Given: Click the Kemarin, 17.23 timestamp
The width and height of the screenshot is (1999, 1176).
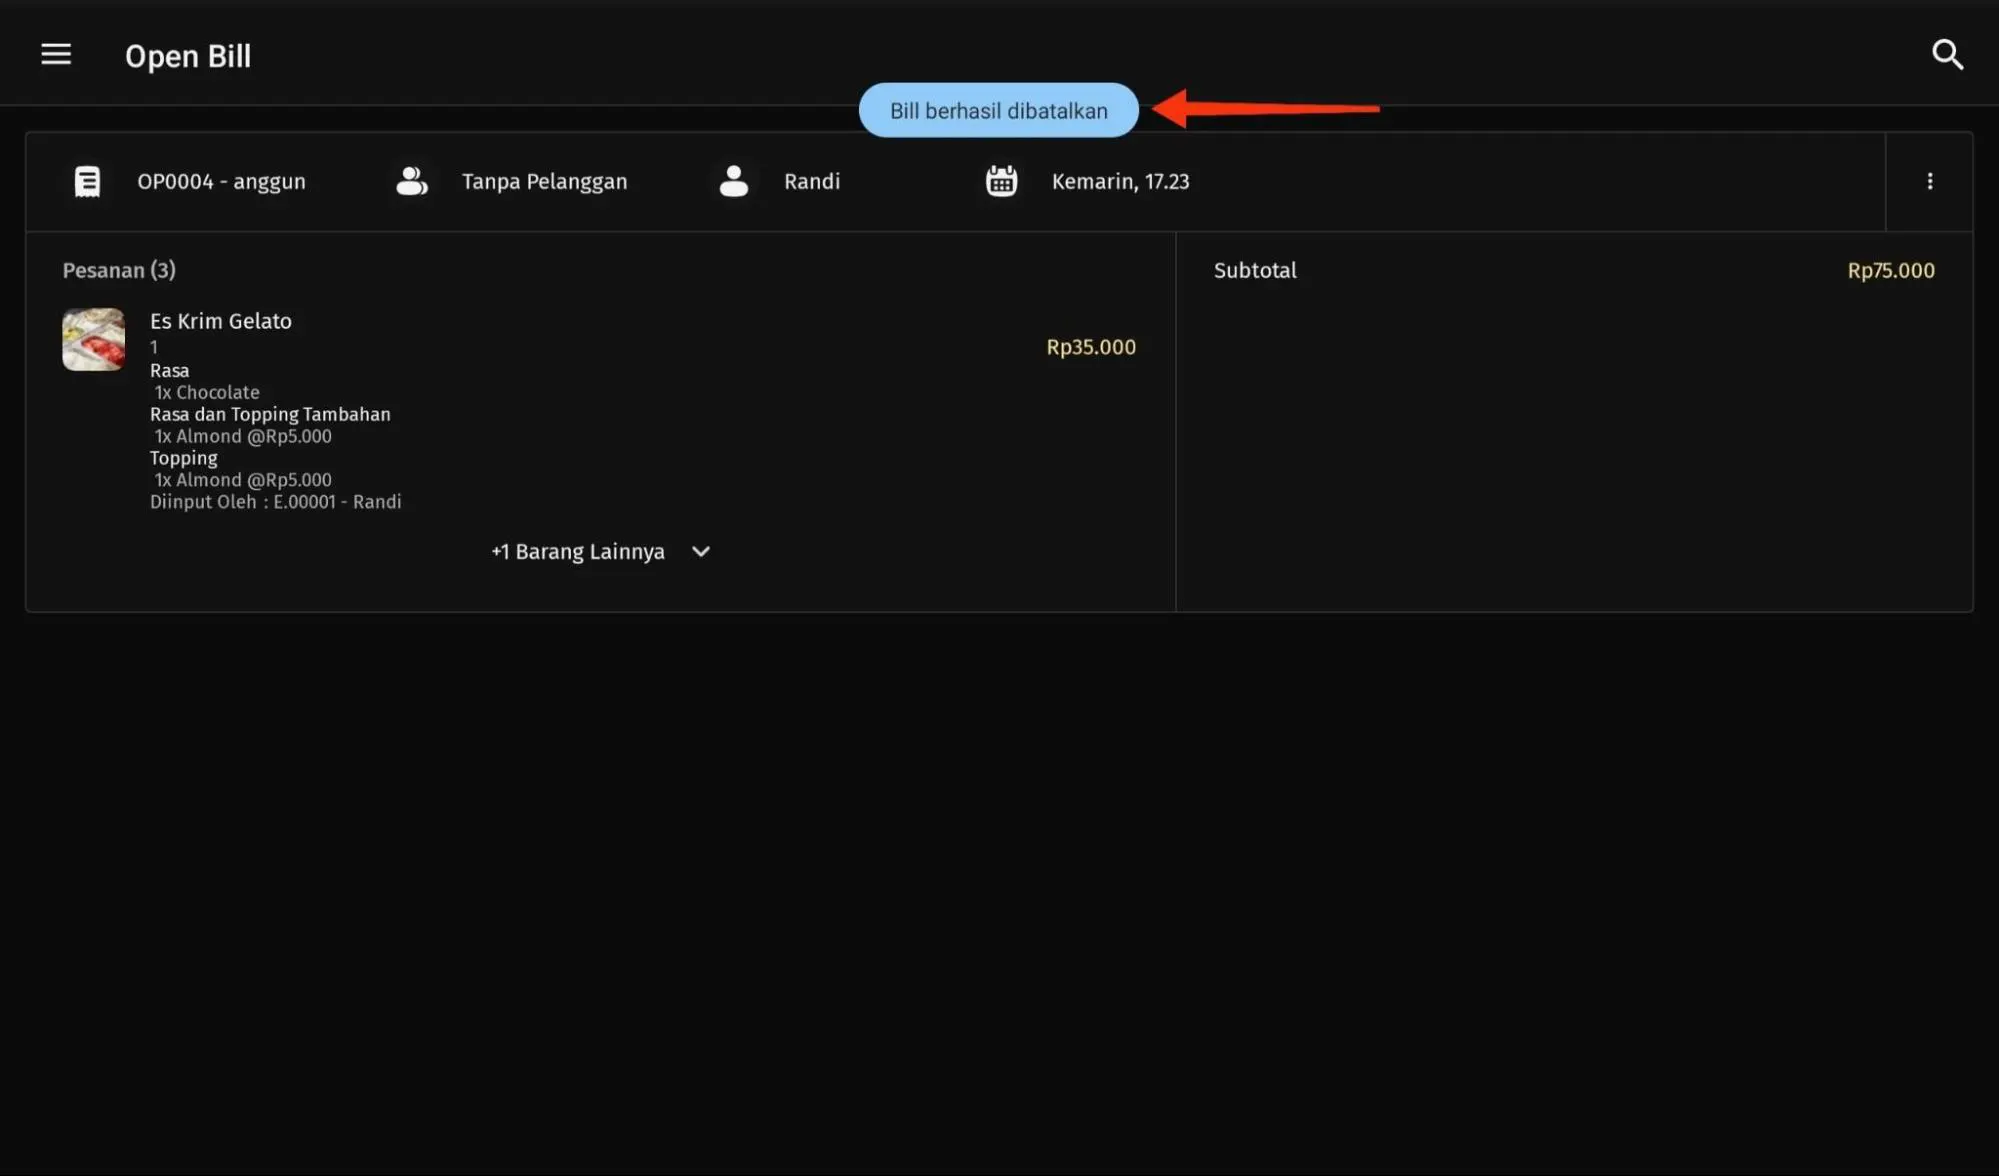Looking at the screenshot, I should click(1120, 182).
